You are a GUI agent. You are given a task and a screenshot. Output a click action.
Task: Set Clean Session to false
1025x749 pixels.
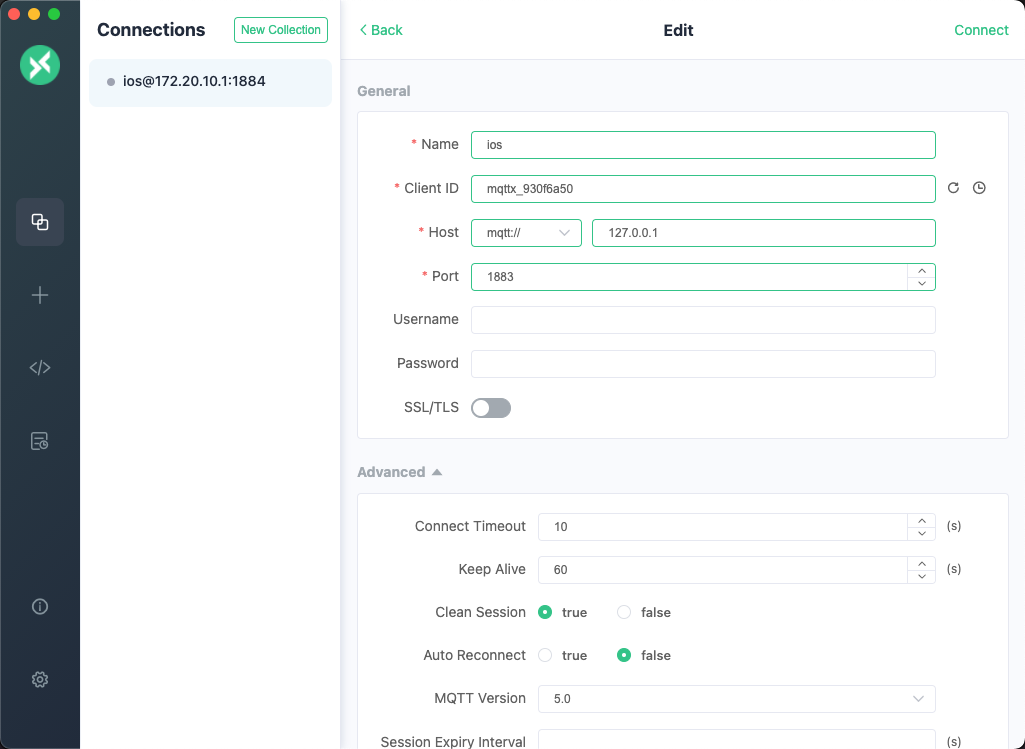click(624, 612)
